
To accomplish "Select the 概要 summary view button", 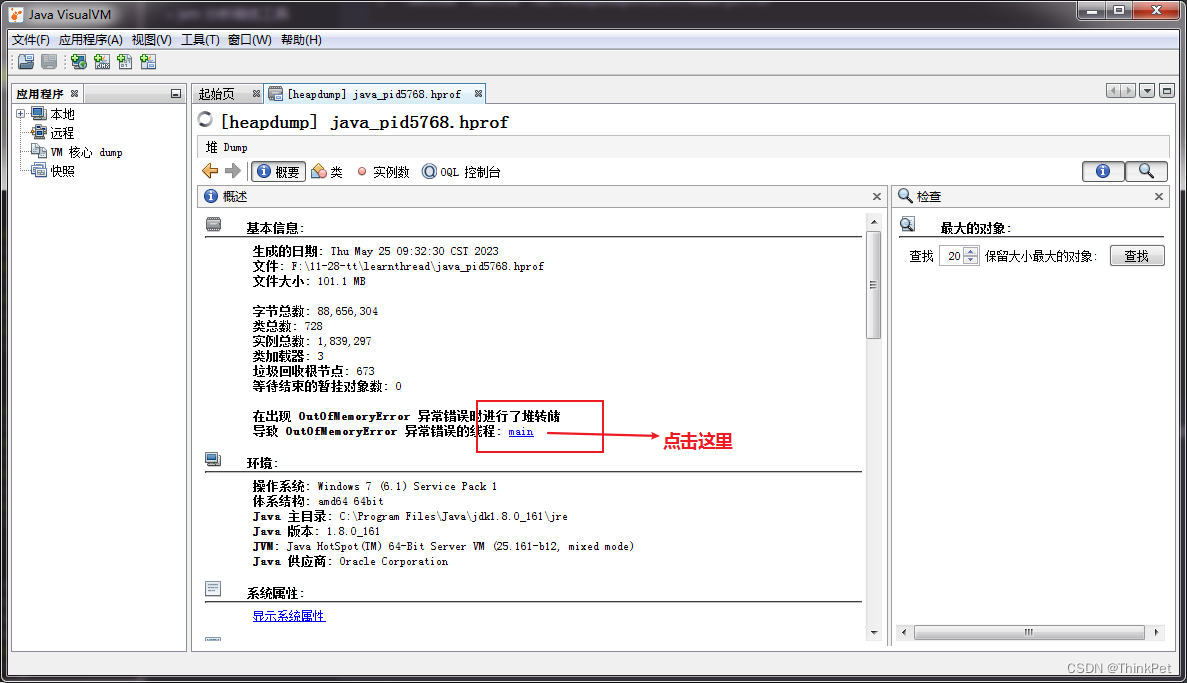I will [x=278, y=172].
